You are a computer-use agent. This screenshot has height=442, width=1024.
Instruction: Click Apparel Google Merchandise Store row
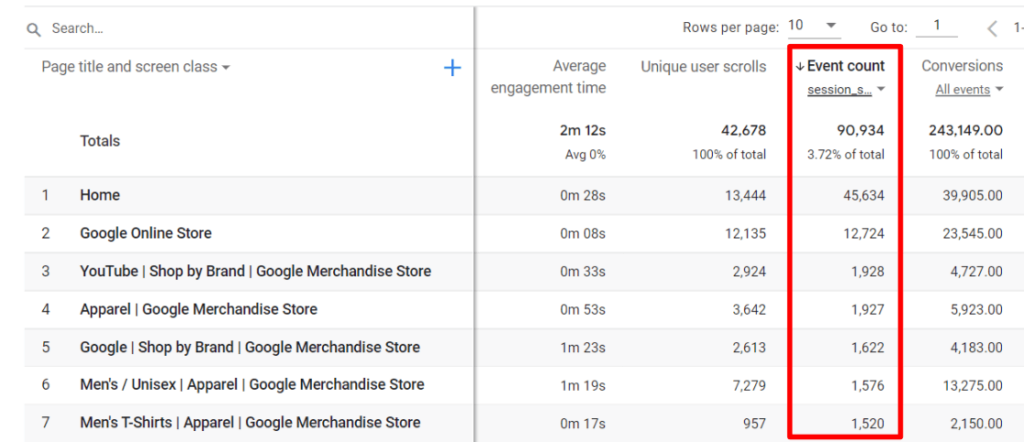coord(198,309)
